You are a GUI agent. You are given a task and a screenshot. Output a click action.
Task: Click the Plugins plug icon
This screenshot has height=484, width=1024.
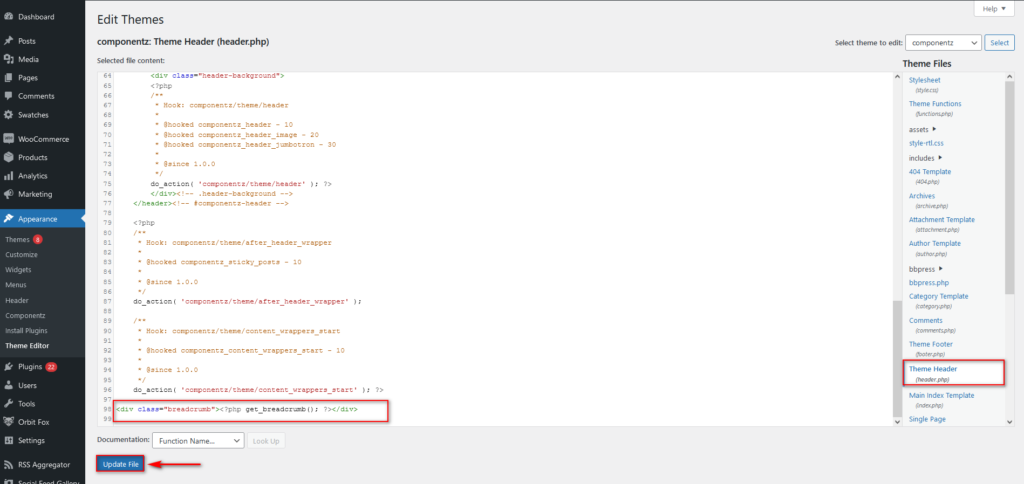[8, 367]
